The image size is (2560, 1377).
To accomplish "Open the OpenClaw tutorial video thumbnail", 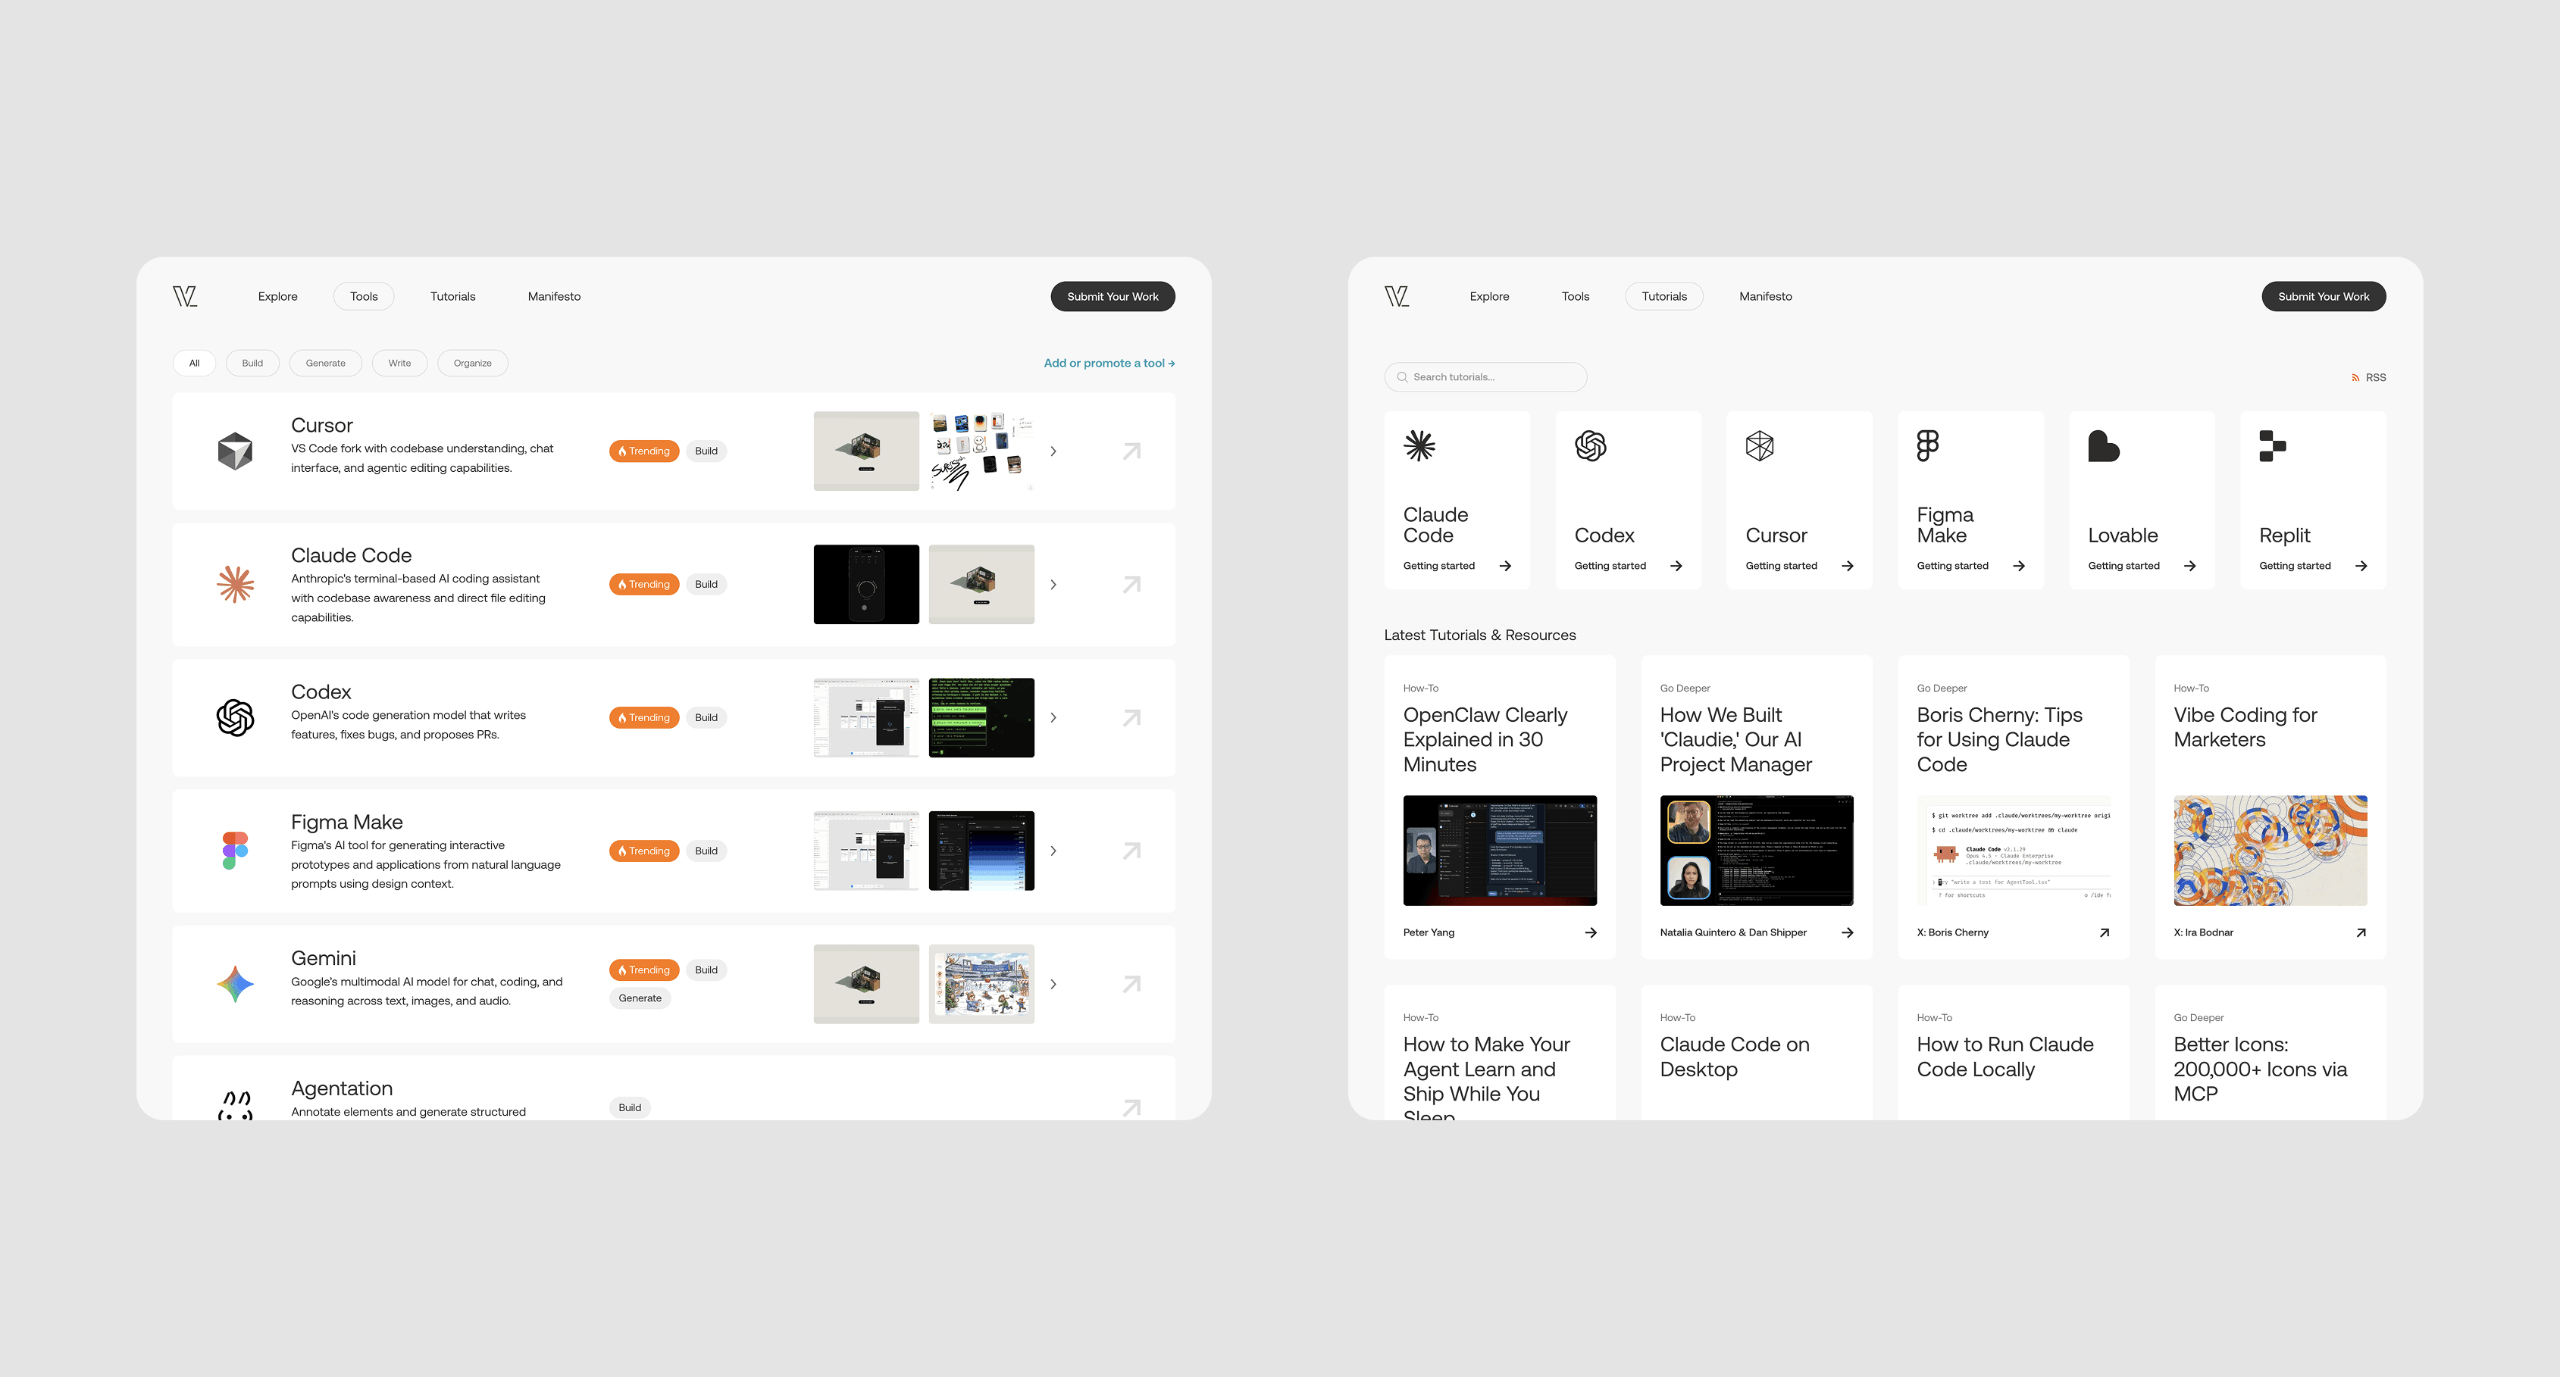I will pyautogui.click(x=1499, y=851).
